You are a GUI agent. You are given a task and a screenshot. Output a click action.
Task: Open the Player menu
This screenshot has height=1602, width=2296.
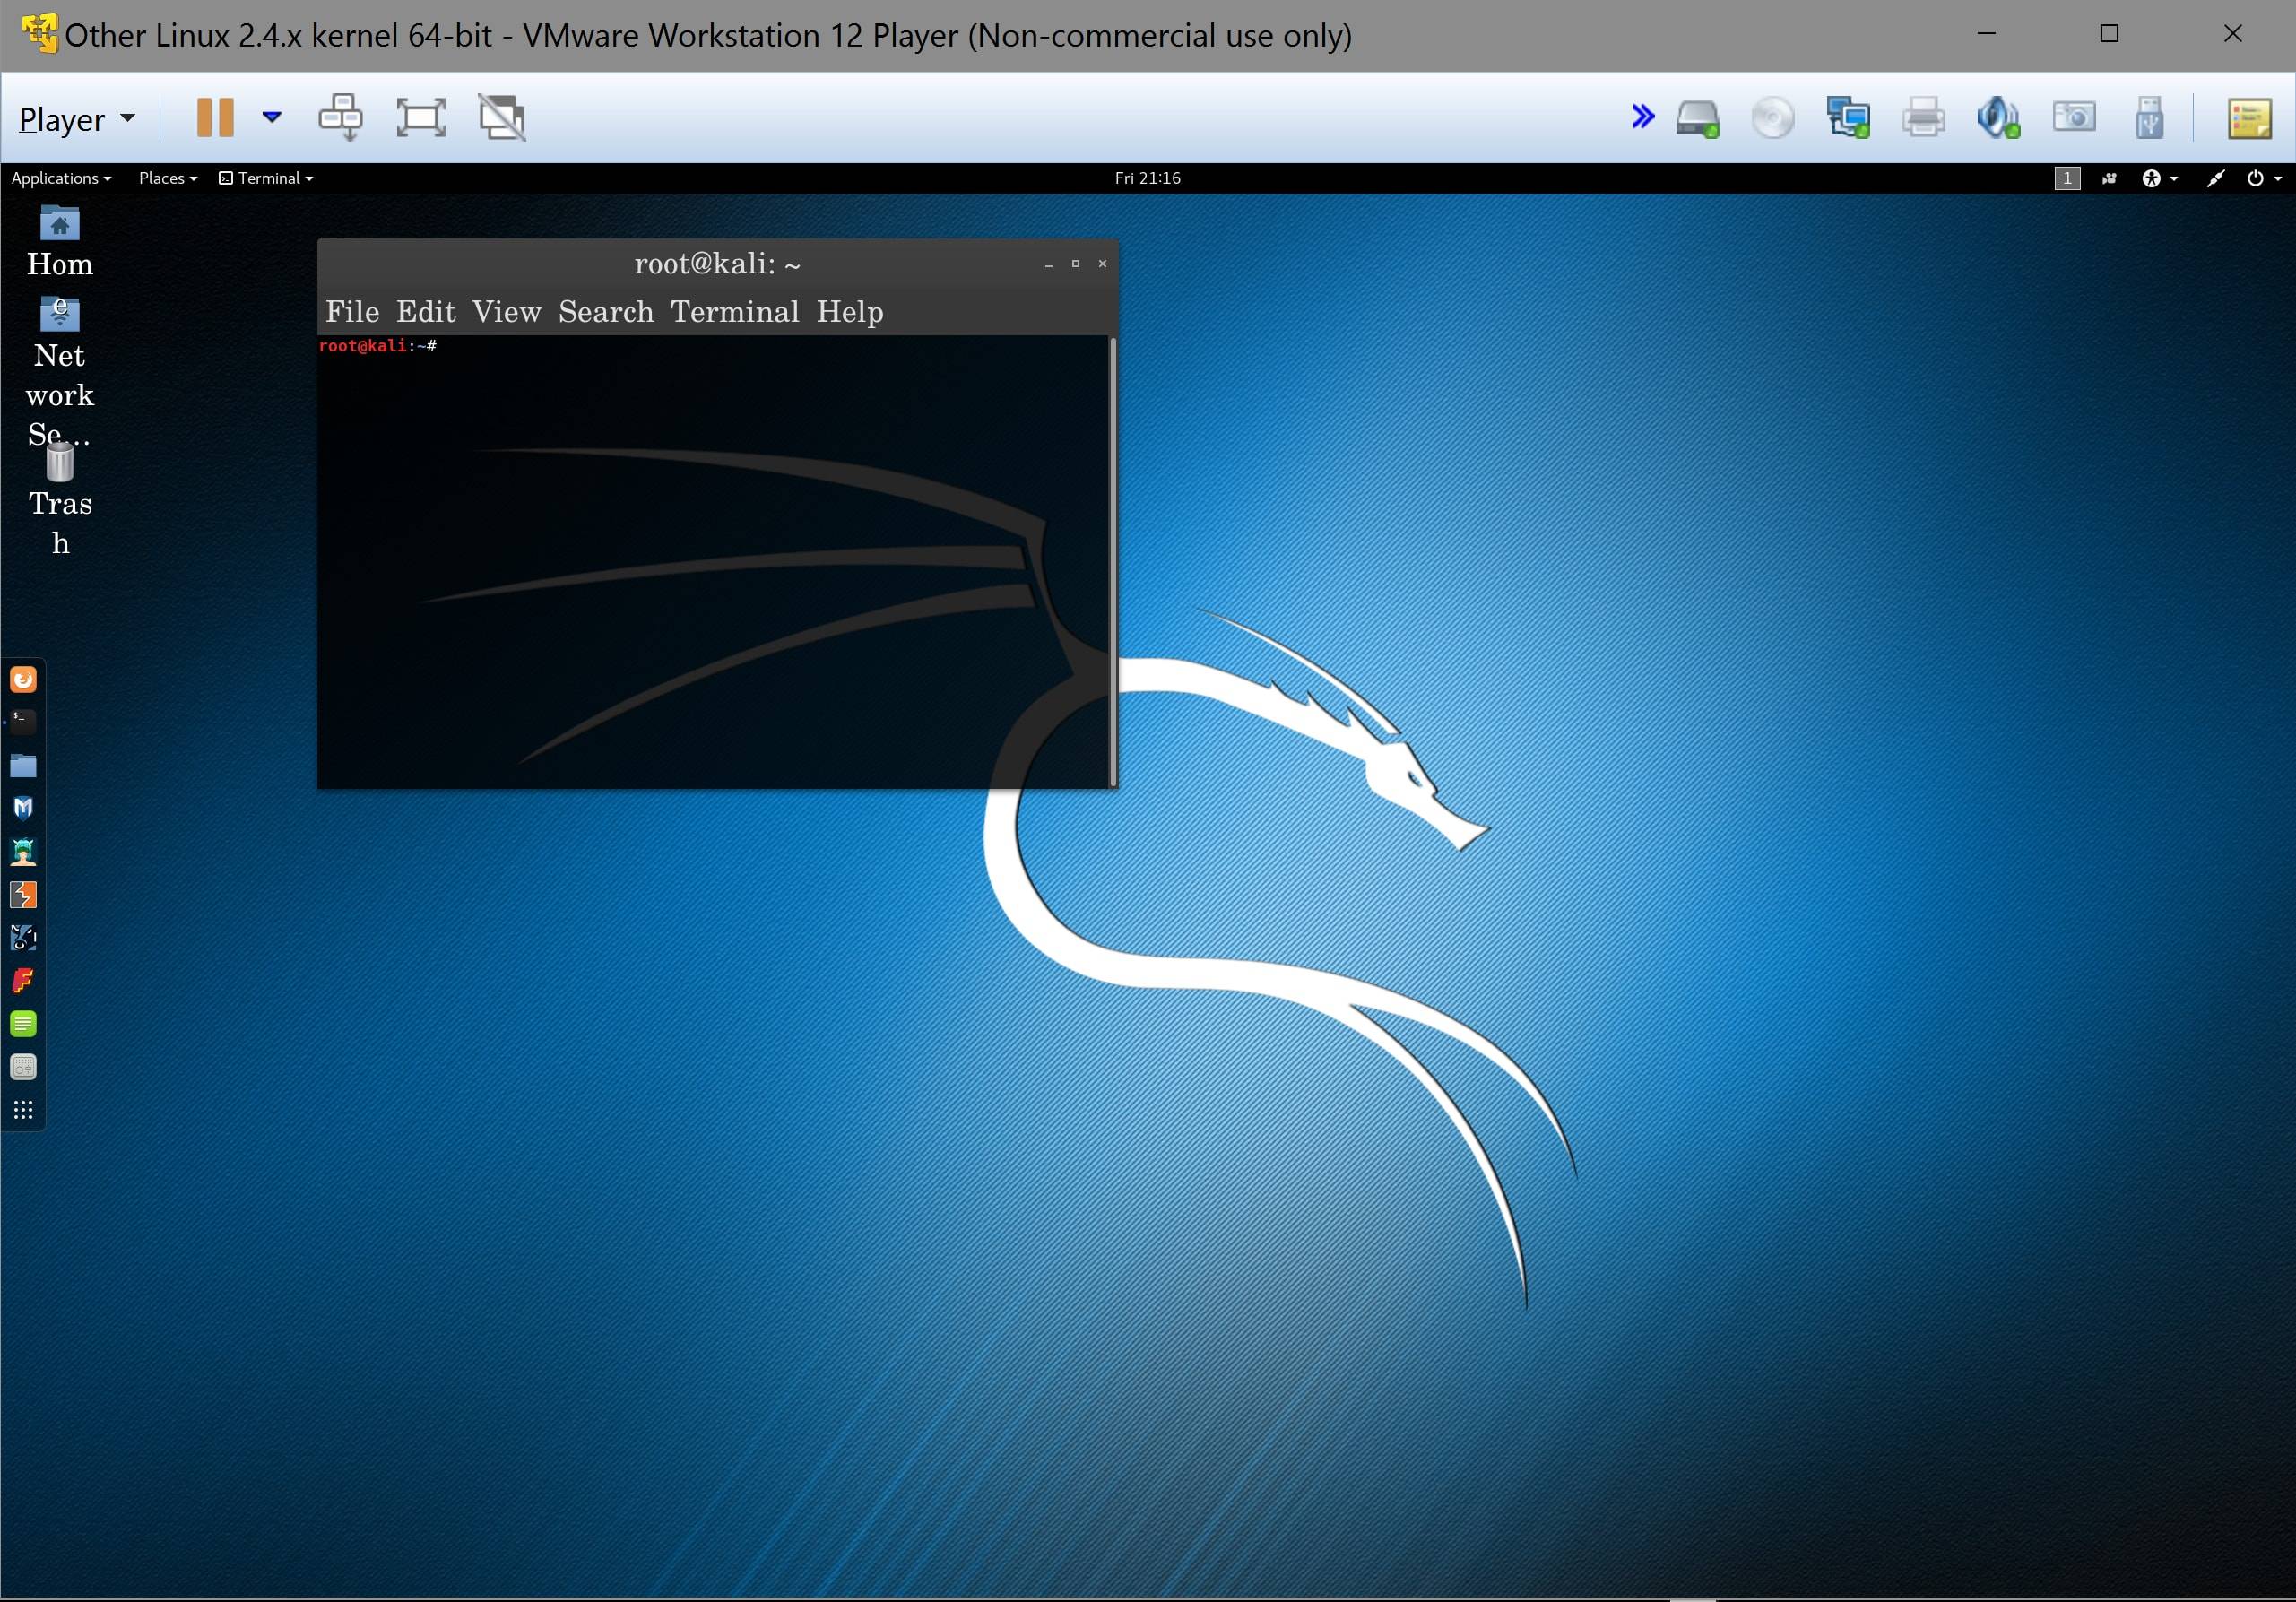coord(76,119)
